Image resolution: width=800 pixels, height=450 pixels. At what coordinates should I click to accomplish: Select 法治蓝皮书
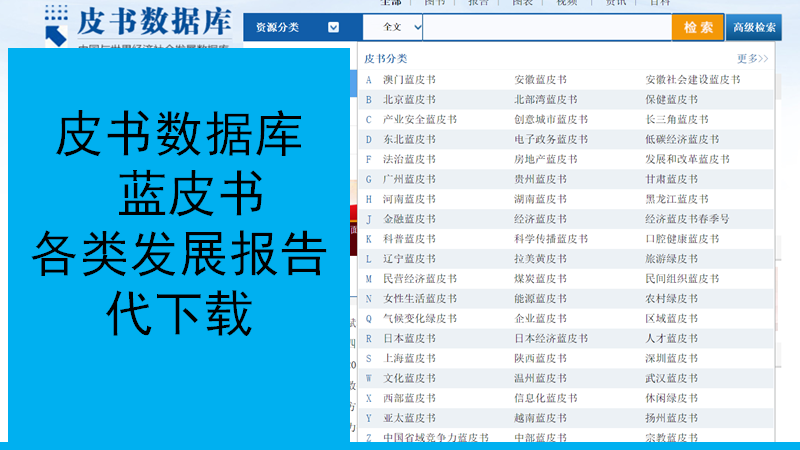pos(409,159)
